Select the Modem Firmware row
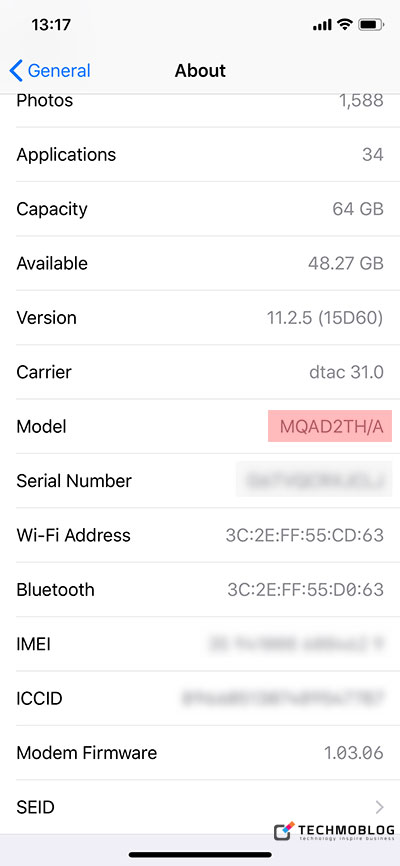400x866 pixels. 200,753
